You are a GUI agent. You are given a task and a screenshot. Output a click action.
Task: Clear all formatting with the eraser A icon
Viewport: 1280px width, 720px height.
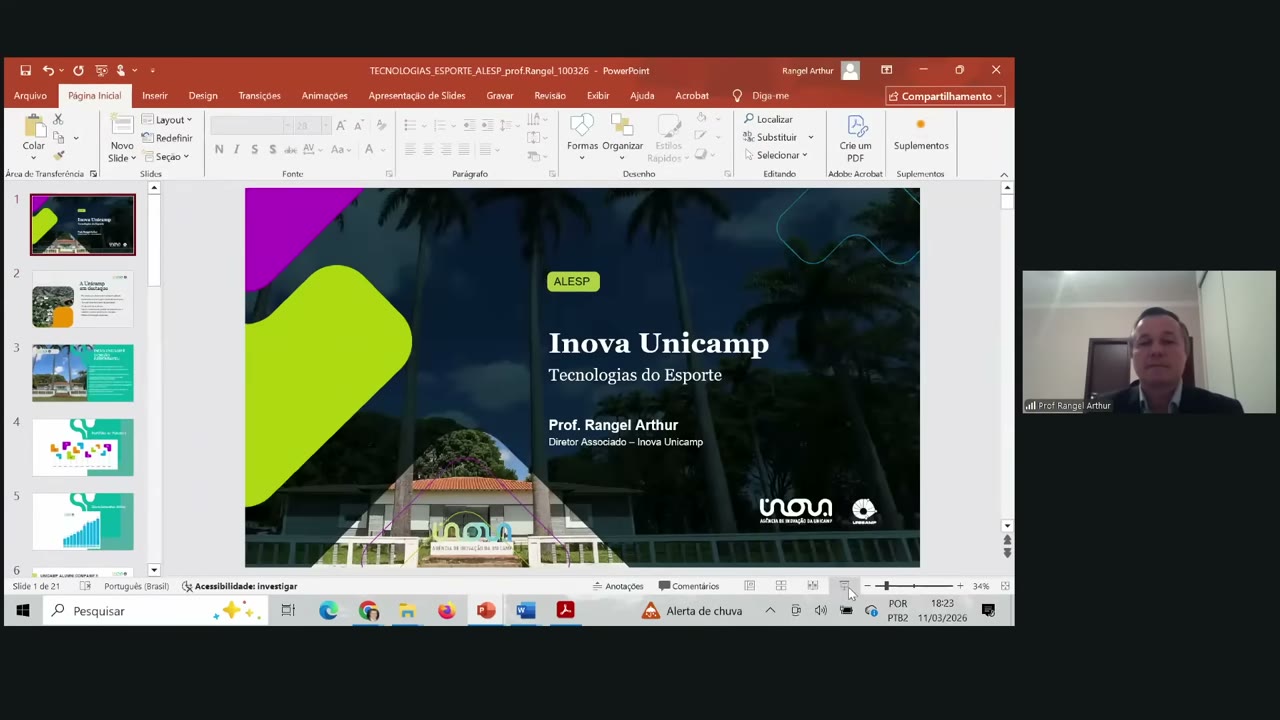(381, 125)
